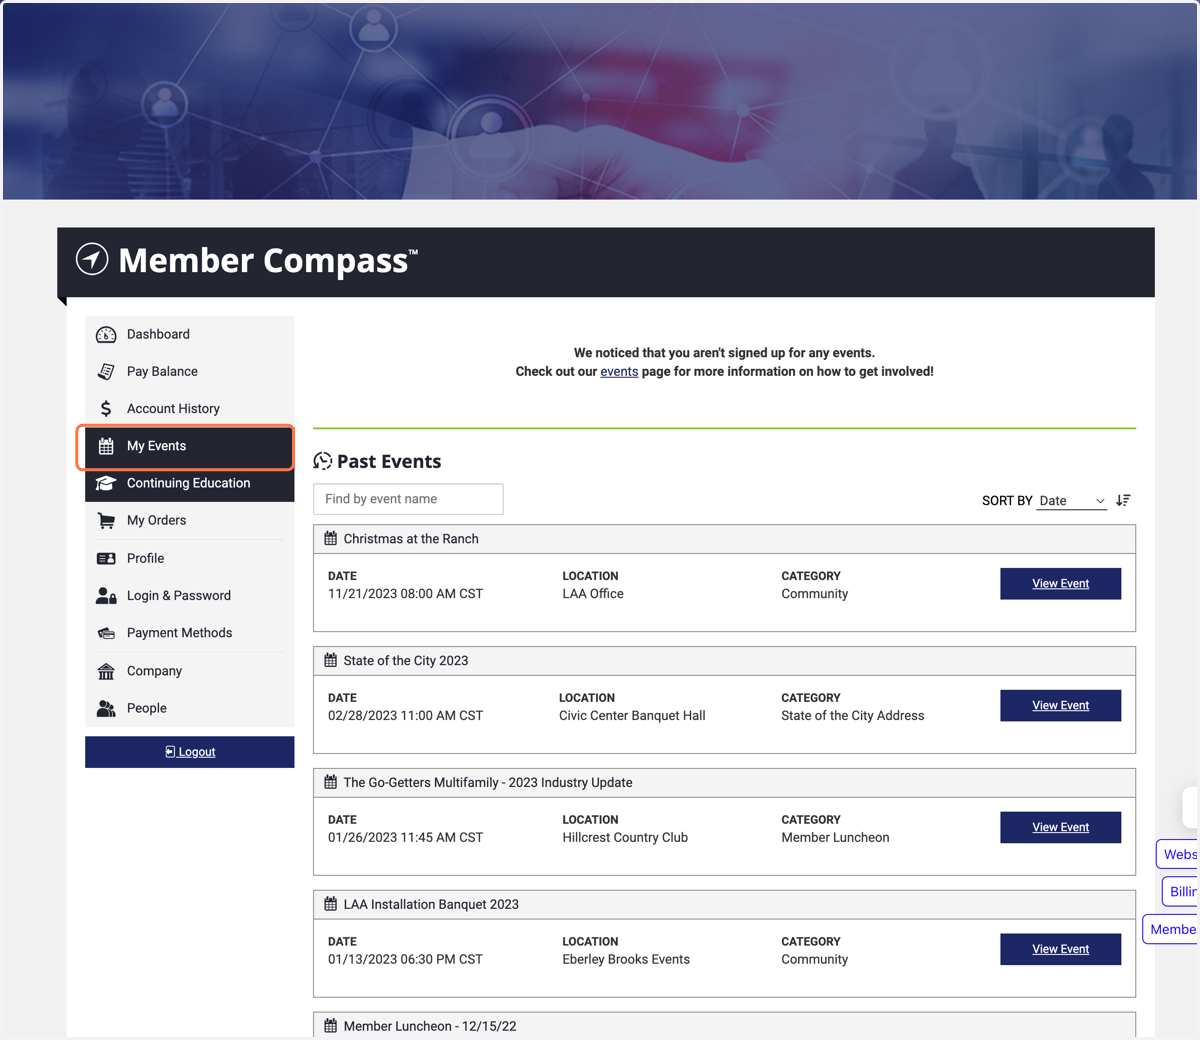
Task: Open Login & Password menu item
Action: click(x=190, y=596)
